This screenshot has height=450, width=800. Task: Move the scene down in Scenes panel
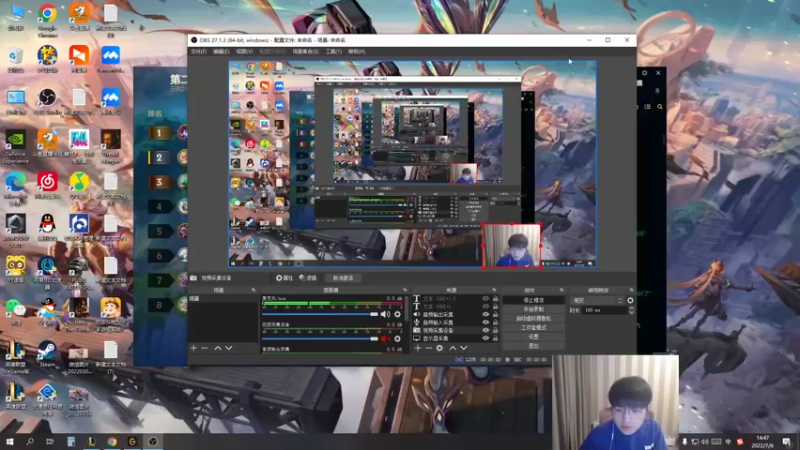[229, 348]
